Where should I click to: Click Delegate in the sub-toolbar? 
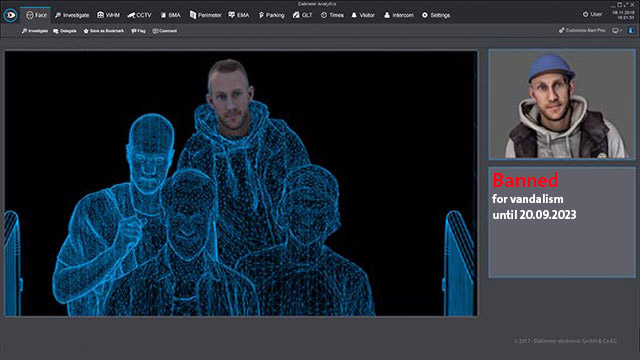[65, 31]
